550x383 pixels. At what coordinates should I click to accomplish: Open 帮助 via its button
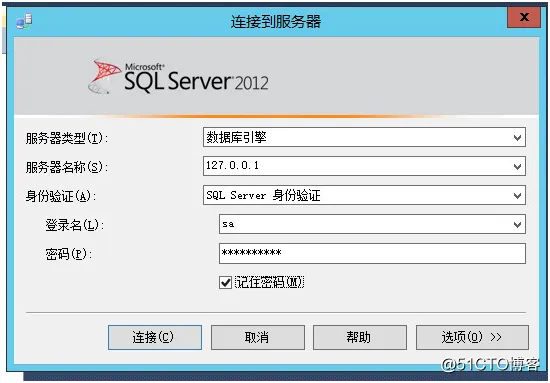[360, 337]
